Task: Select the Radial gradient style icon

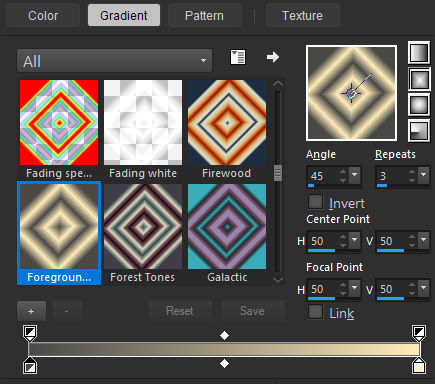Action: pyautogui.click(x=419, y=131)
